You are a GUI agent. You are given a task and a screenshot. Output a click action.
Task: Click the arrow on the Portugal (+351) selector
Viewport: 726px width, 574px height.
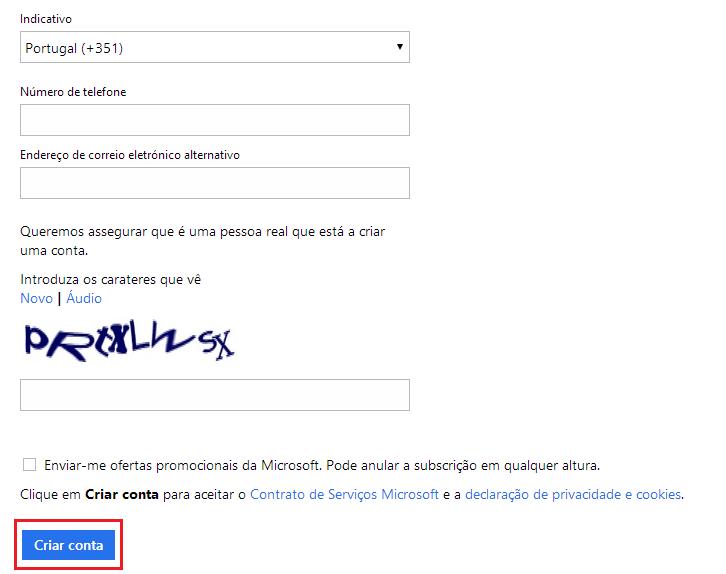399,47
